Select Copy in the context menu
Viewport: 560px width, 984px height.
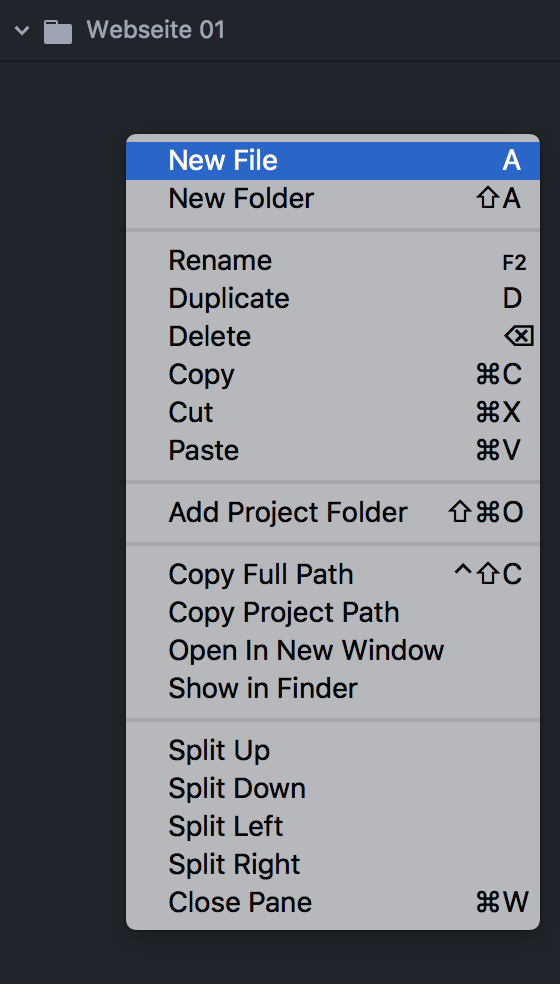point(333,375)
